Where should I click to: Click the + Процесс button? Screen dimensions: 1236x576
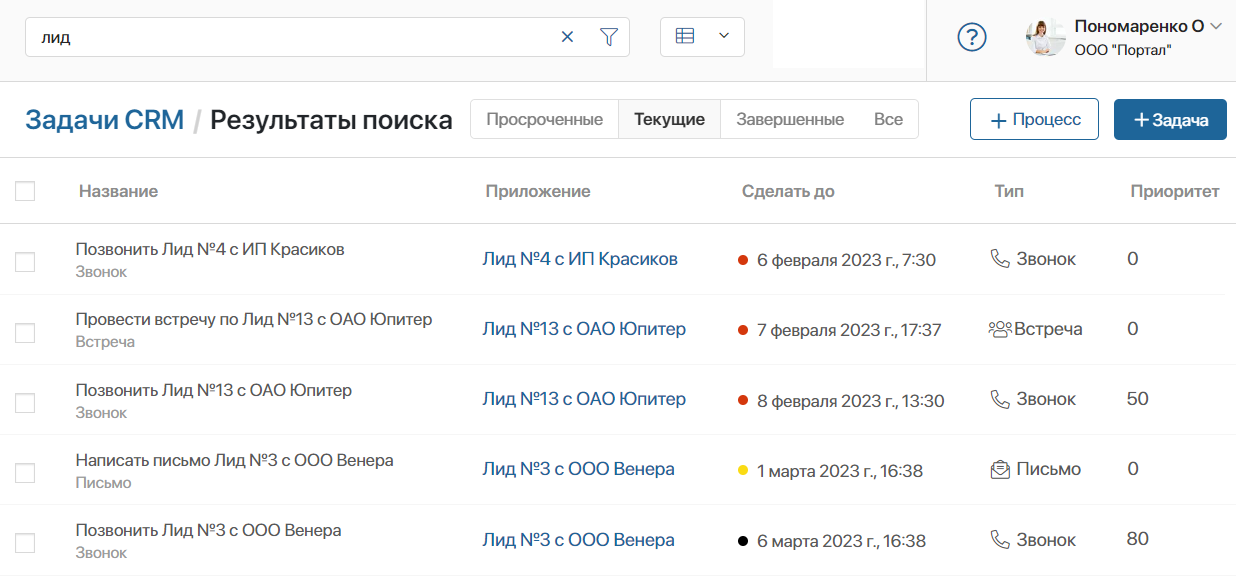[x=1034, y=119]
